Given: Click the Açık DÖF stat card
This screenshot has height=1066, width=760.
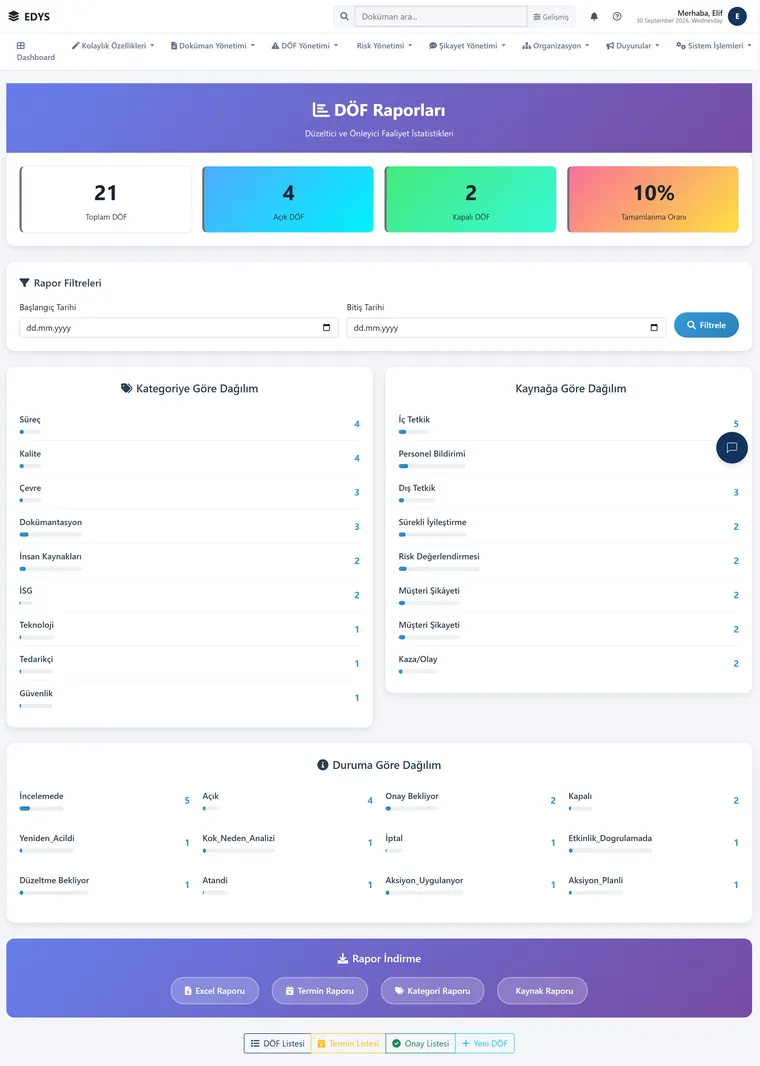Looking at the screenshot, I should pos(288,199).
